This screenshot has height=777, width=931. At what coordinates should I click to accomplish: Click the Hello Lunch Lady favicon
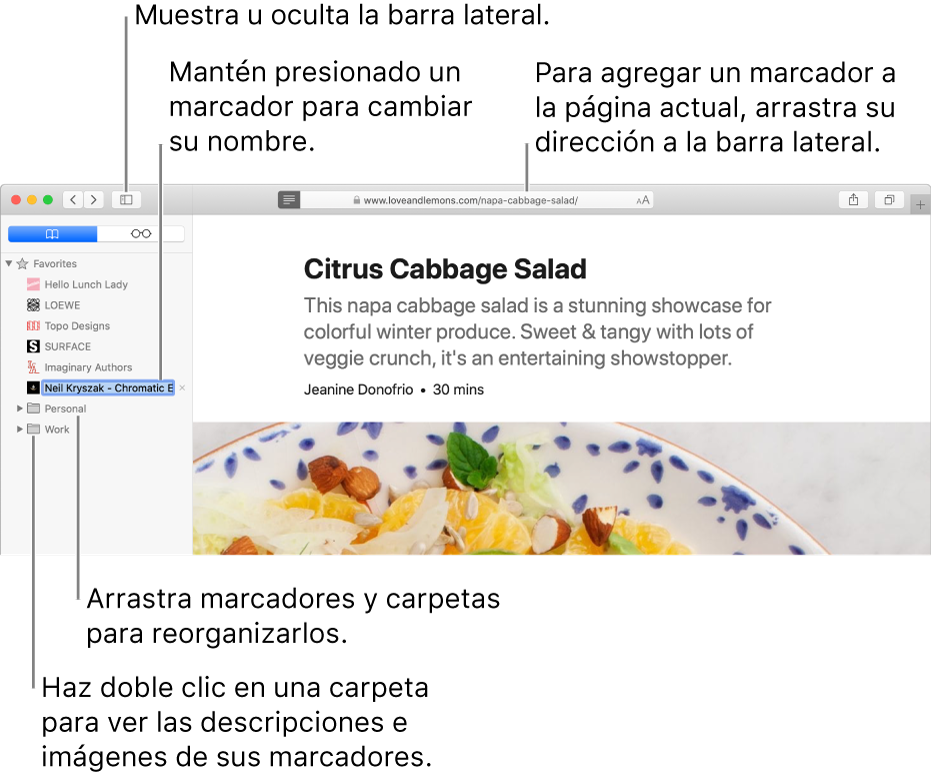click(33, 284)
